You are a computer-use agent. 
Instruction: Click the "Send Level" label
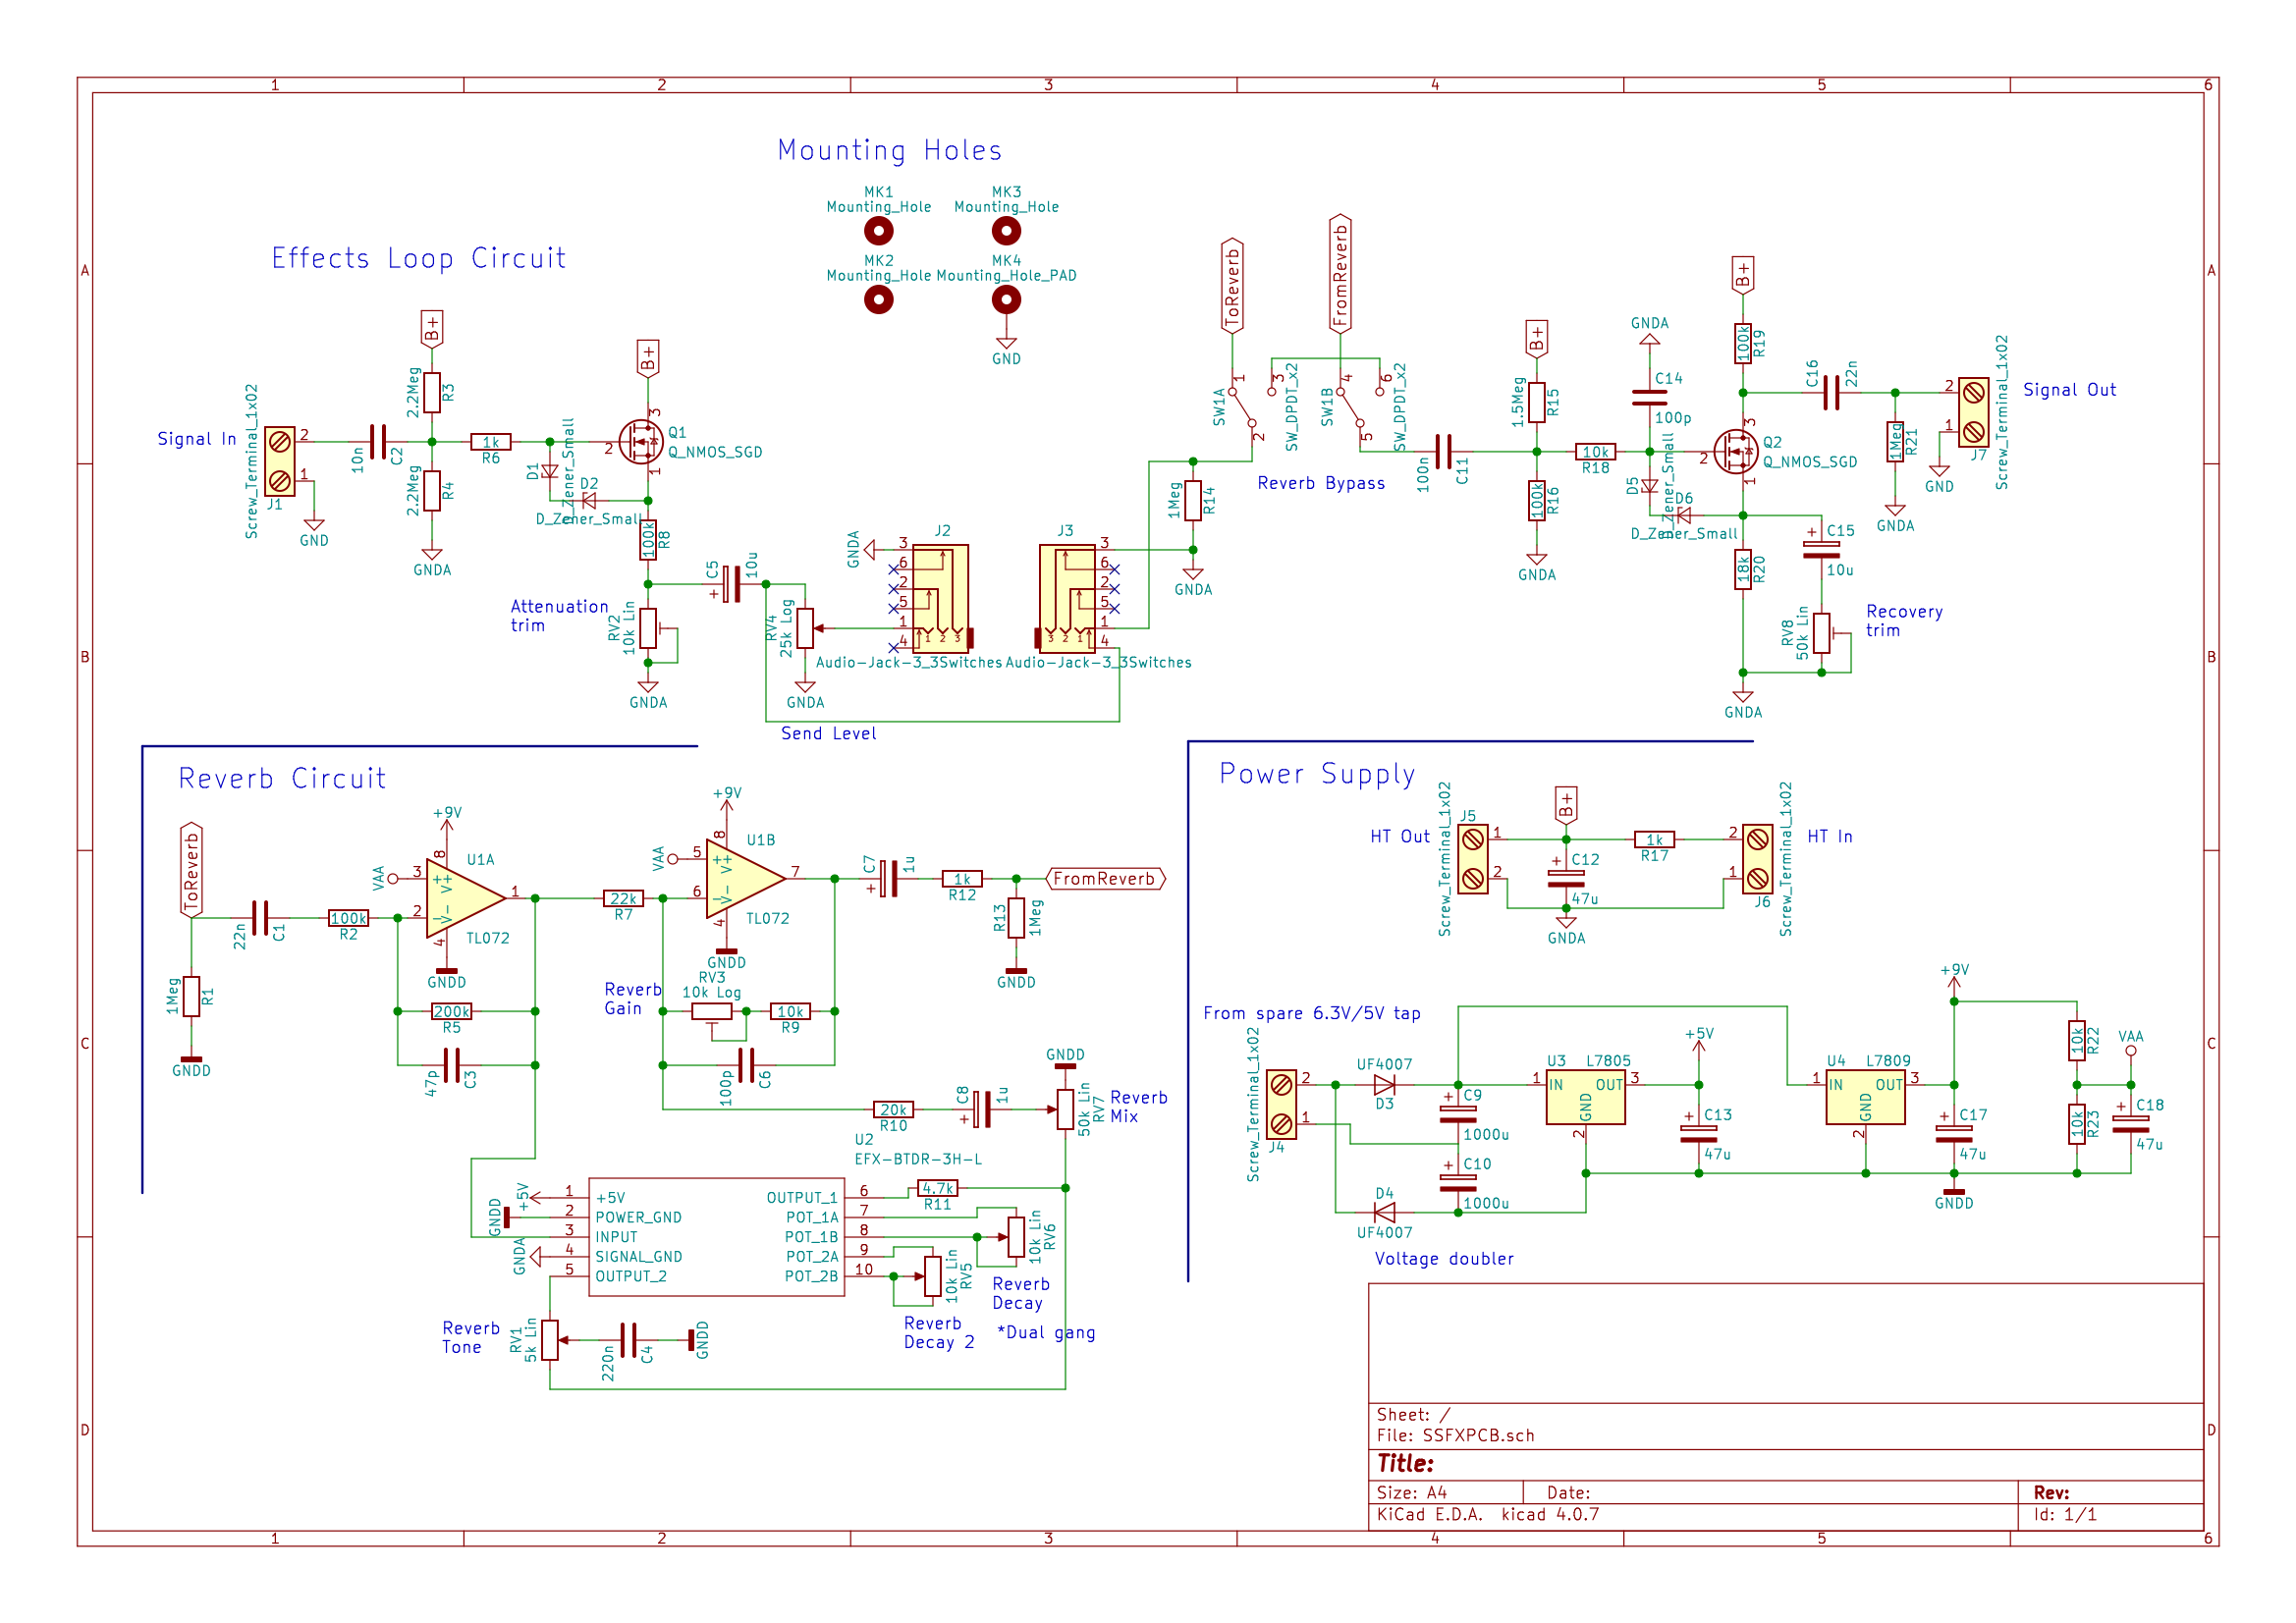pos(829,734)
